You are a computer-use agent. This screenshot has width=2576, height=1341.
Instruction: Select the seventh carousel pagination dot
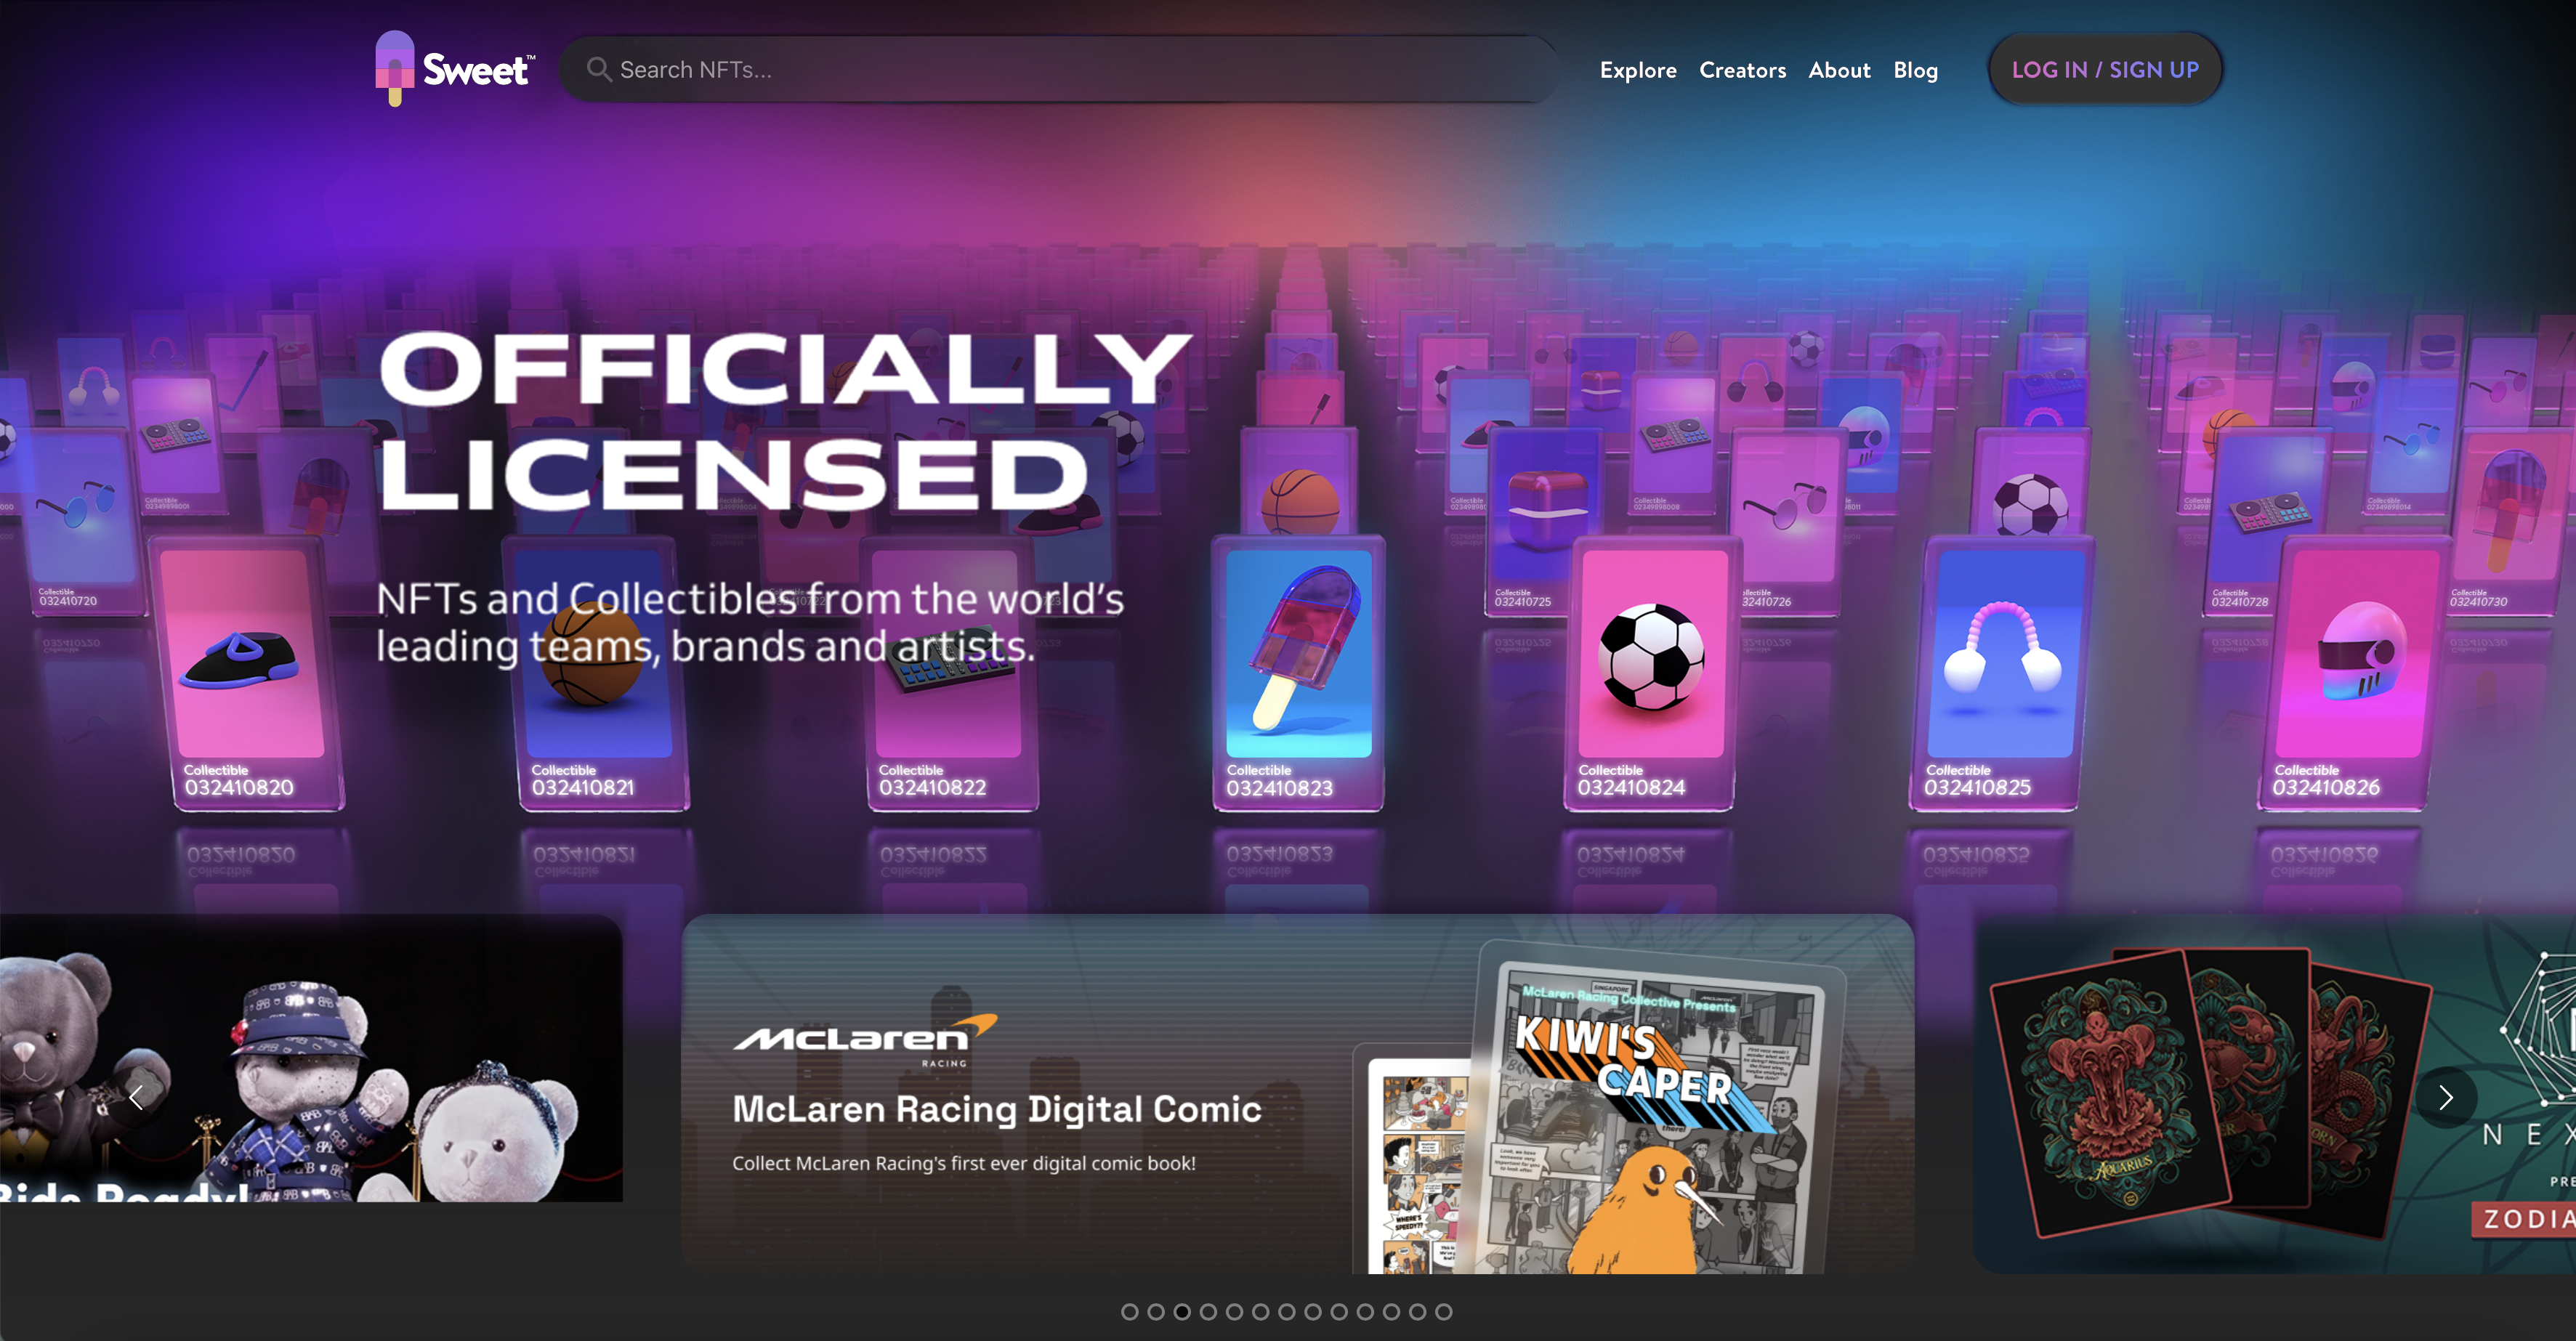(x=1286, y=1311)
